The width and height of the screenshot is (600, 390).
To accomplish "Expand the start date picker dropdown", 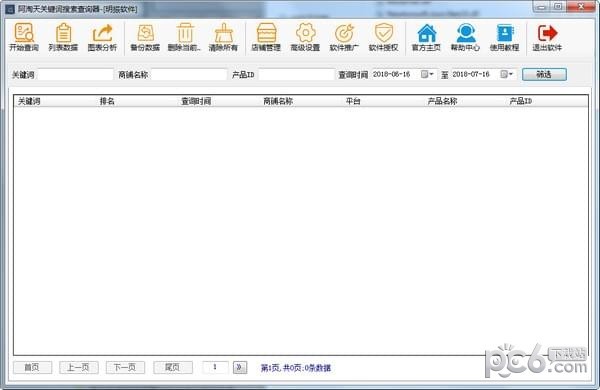I will pyautogui.click(x=427, y=74).
